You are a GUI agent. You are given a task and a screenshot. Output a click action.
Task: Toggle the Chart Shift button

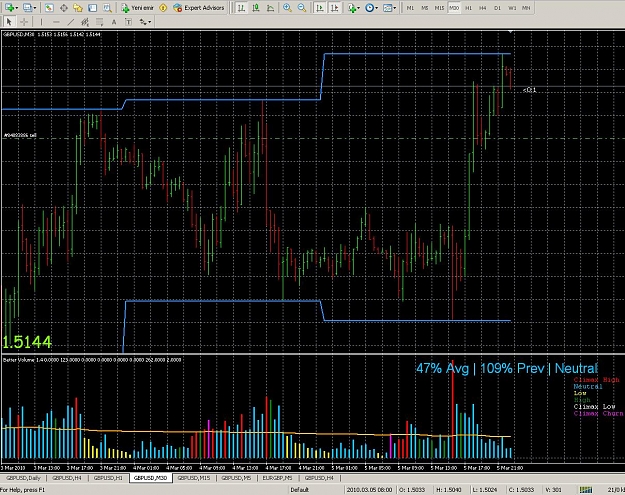coord(335,8)
